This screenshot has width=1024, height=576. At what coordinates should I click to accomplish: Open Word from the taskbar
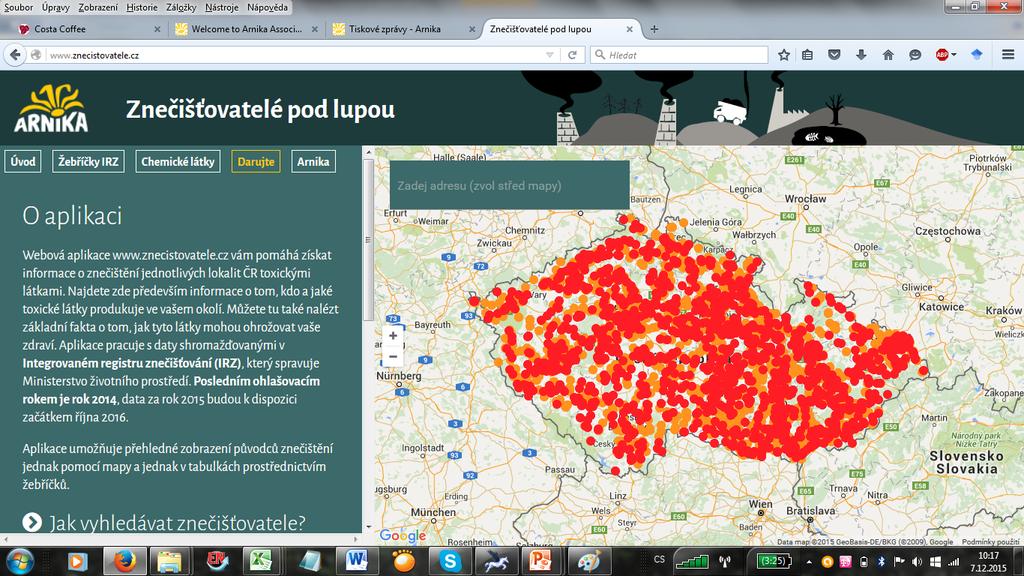pyautogui.click(x=357, y=561)
